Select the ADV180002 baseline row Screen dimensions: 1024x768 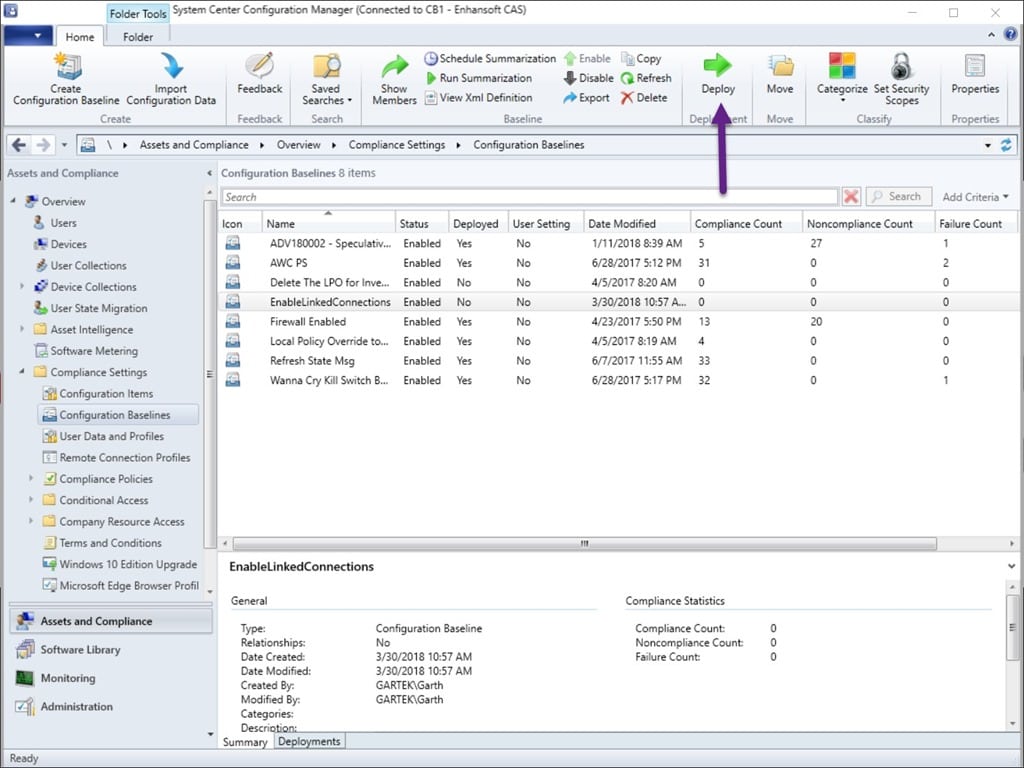coord(618,243)
